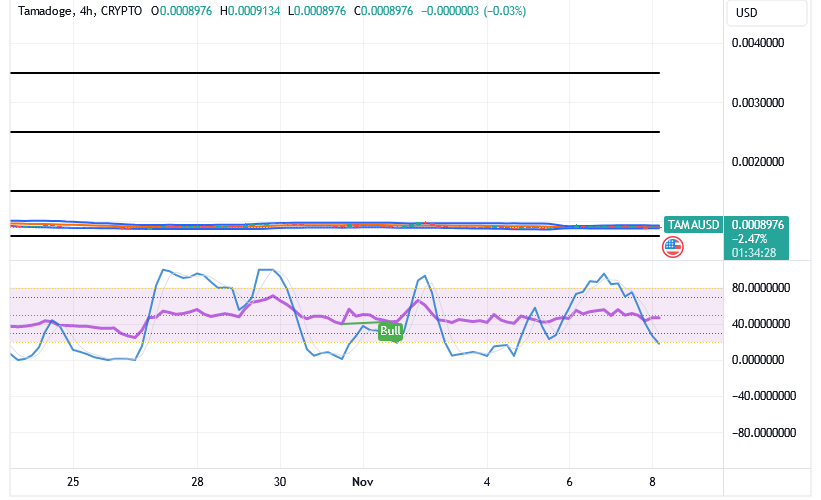Click the 80.0000000 oscillator axis label
821x500 pixels.
point(761,288)
